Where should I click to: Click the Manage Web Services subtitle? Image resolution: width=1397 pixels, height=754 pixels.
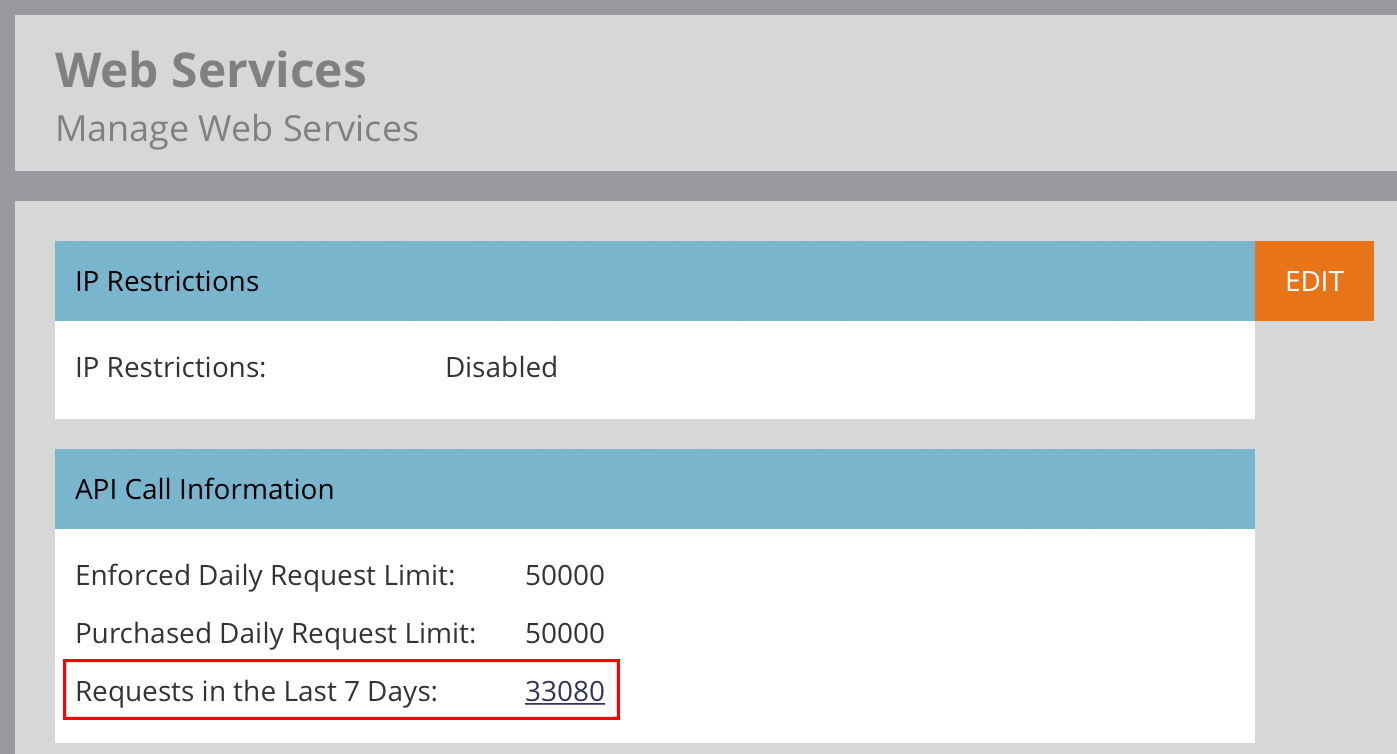coord(237,129)
